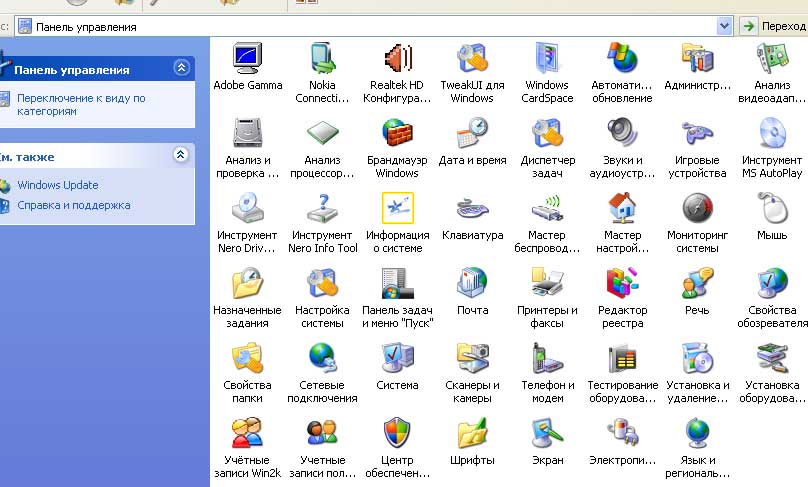This screenshot has width=808, height=487.
Task: Open the Дата и время icon
Action: (x=472, y=134)
